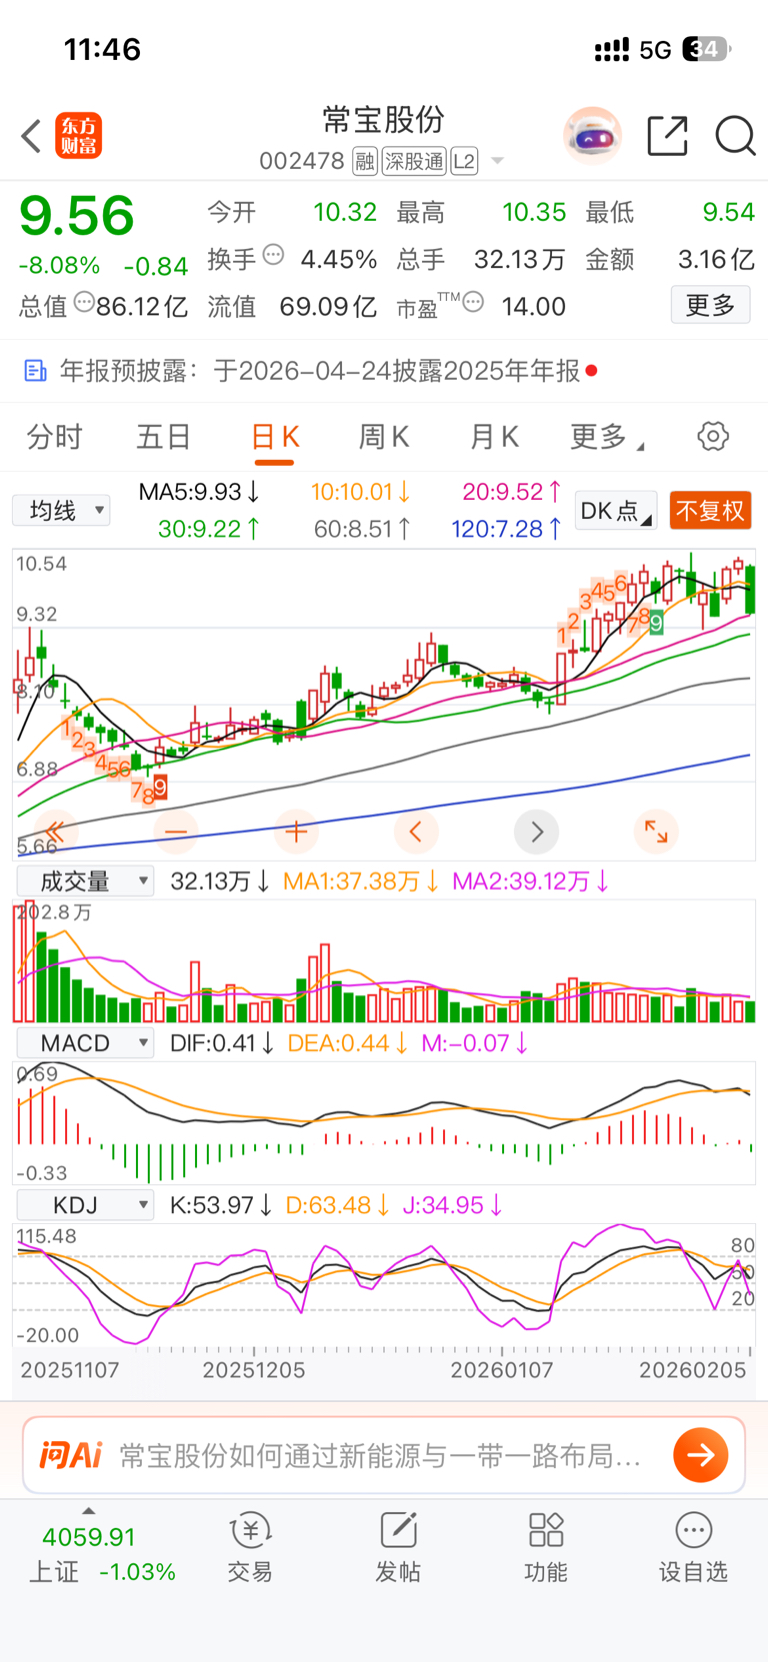Open the search magnifier icon

point(735,136)
